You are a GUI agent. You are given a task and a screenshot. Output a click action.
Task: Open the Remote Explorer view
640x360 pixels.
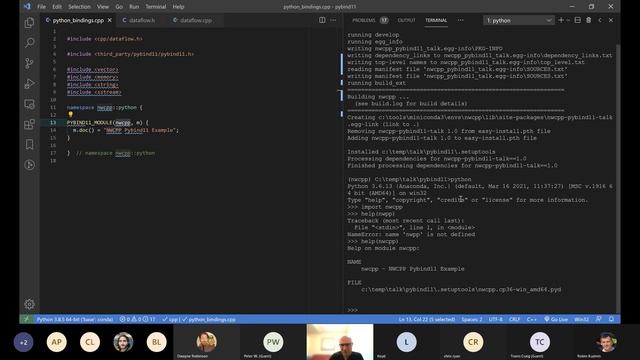point(29,104)
